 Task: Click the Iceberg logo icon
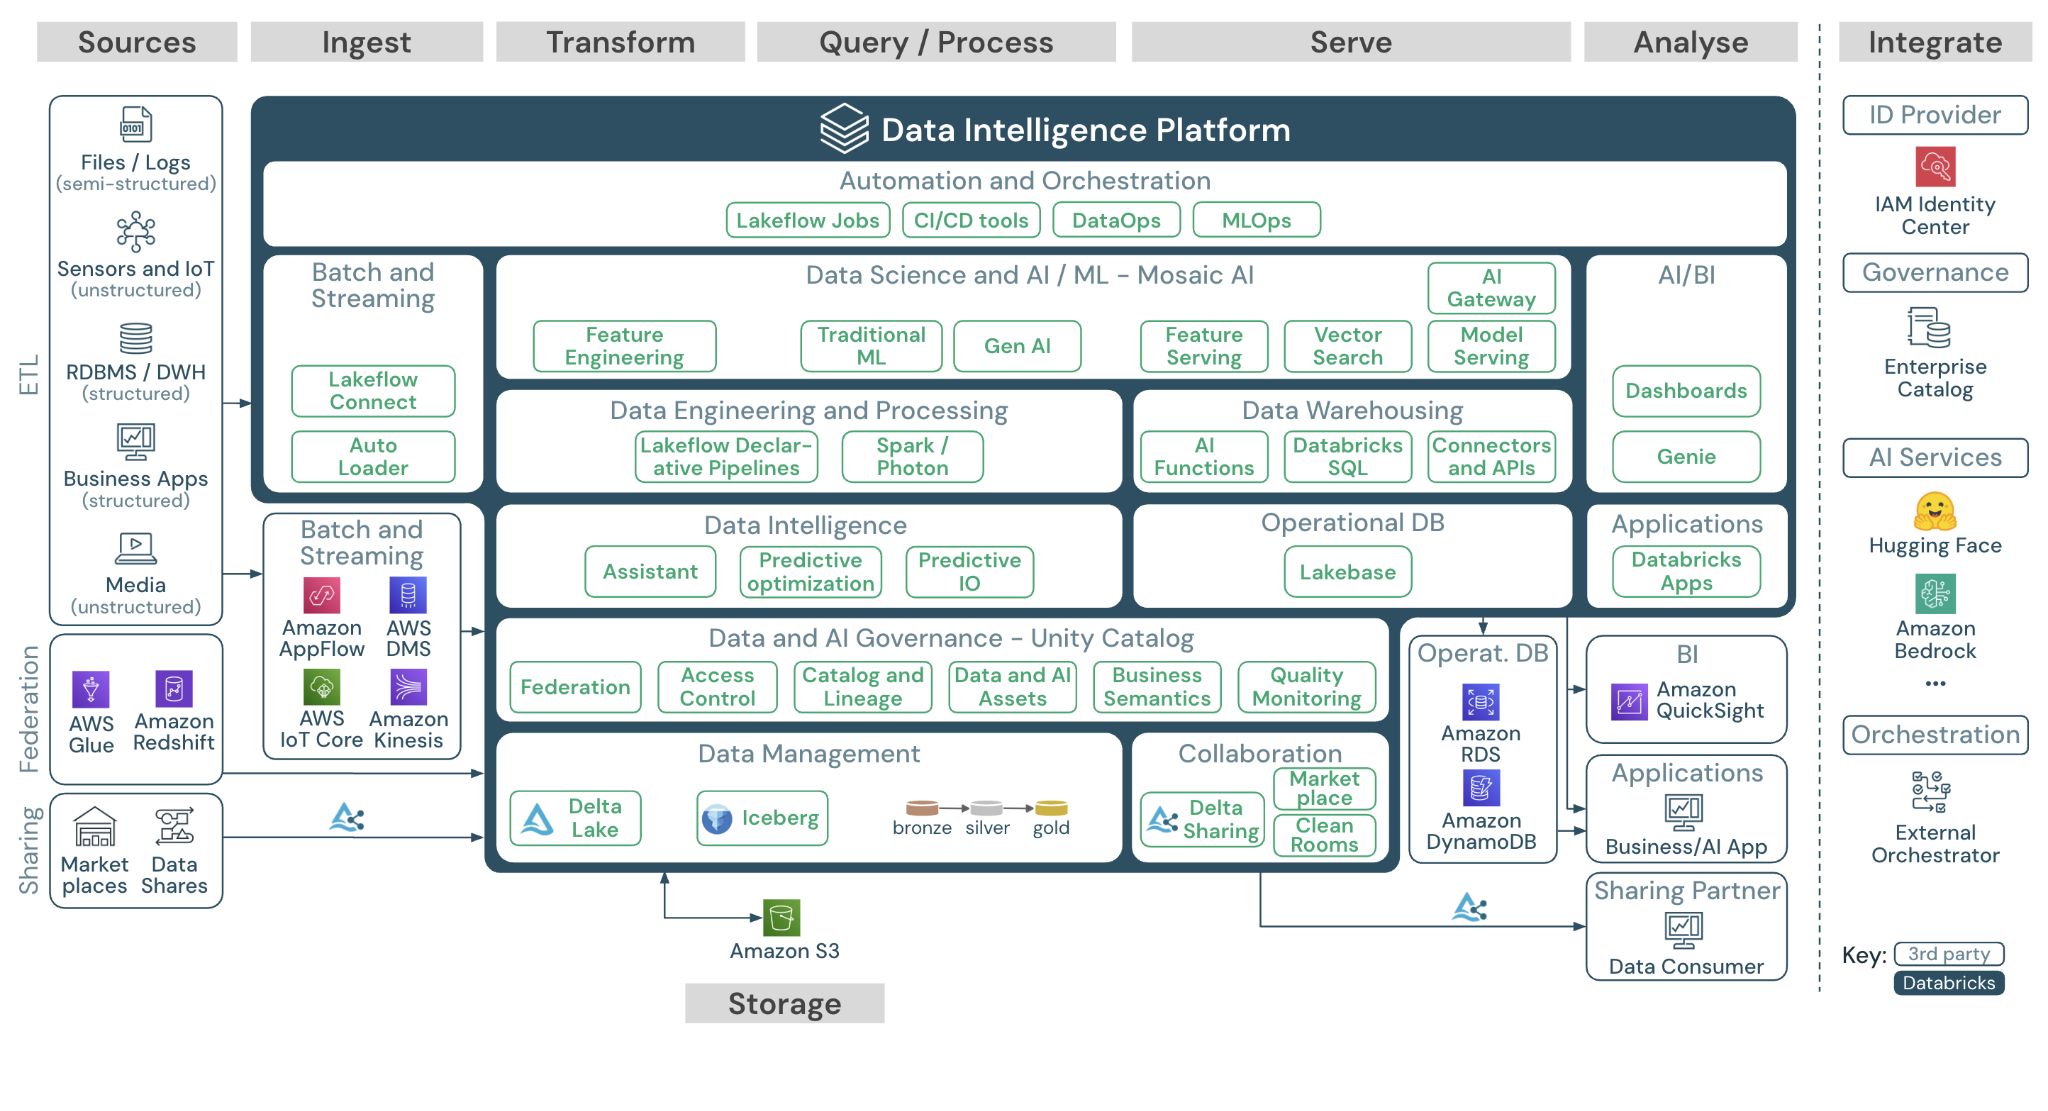(717, 819)
